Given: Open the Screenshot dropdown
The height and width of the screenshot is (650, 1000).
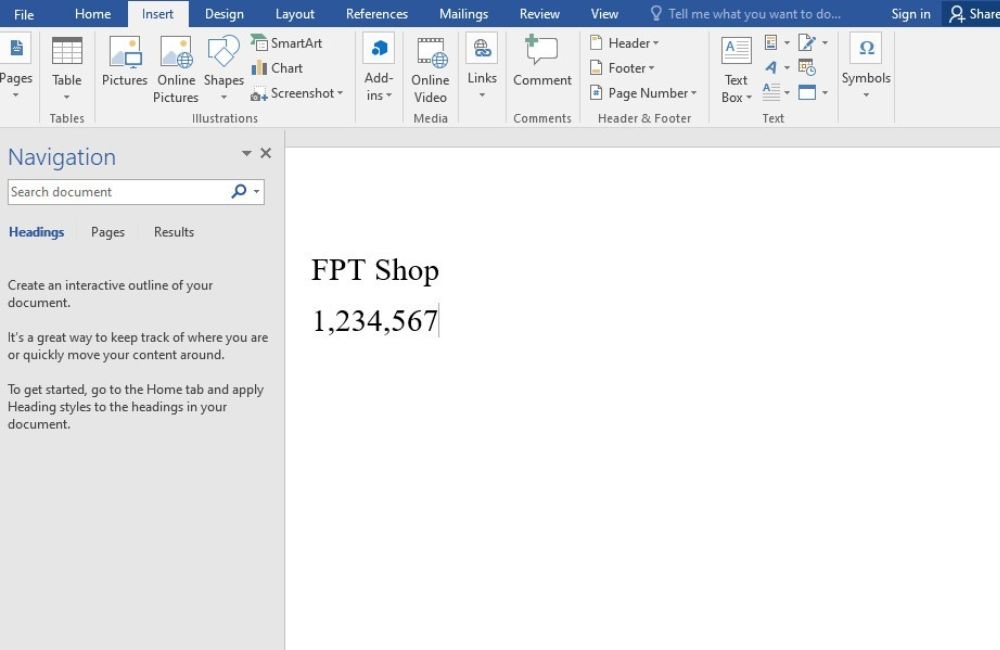Looking at the screenshot, I should (297, 93).
